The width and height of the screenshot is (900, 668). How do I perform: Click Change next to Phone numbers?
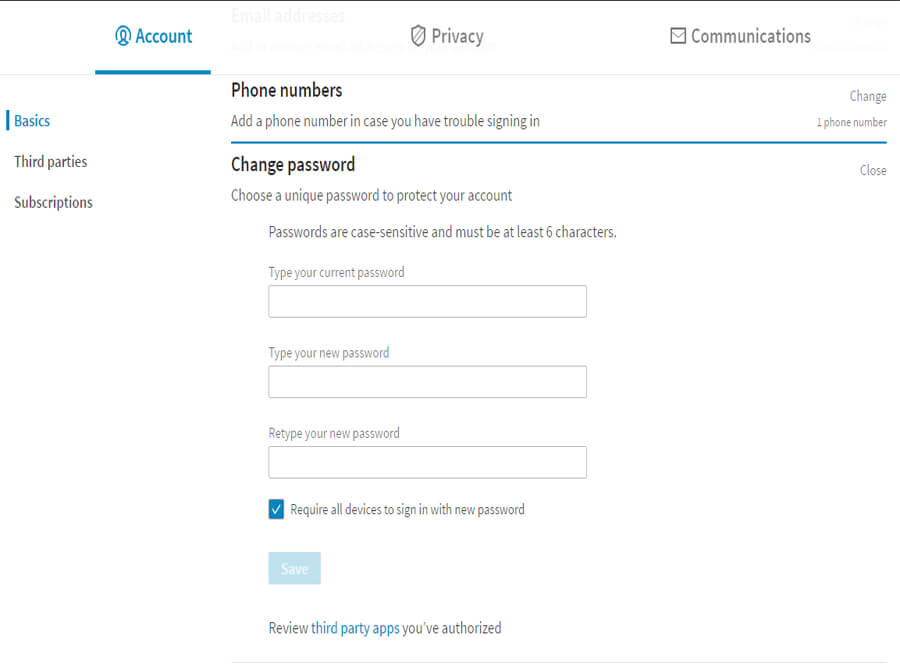tap(867, 96)
